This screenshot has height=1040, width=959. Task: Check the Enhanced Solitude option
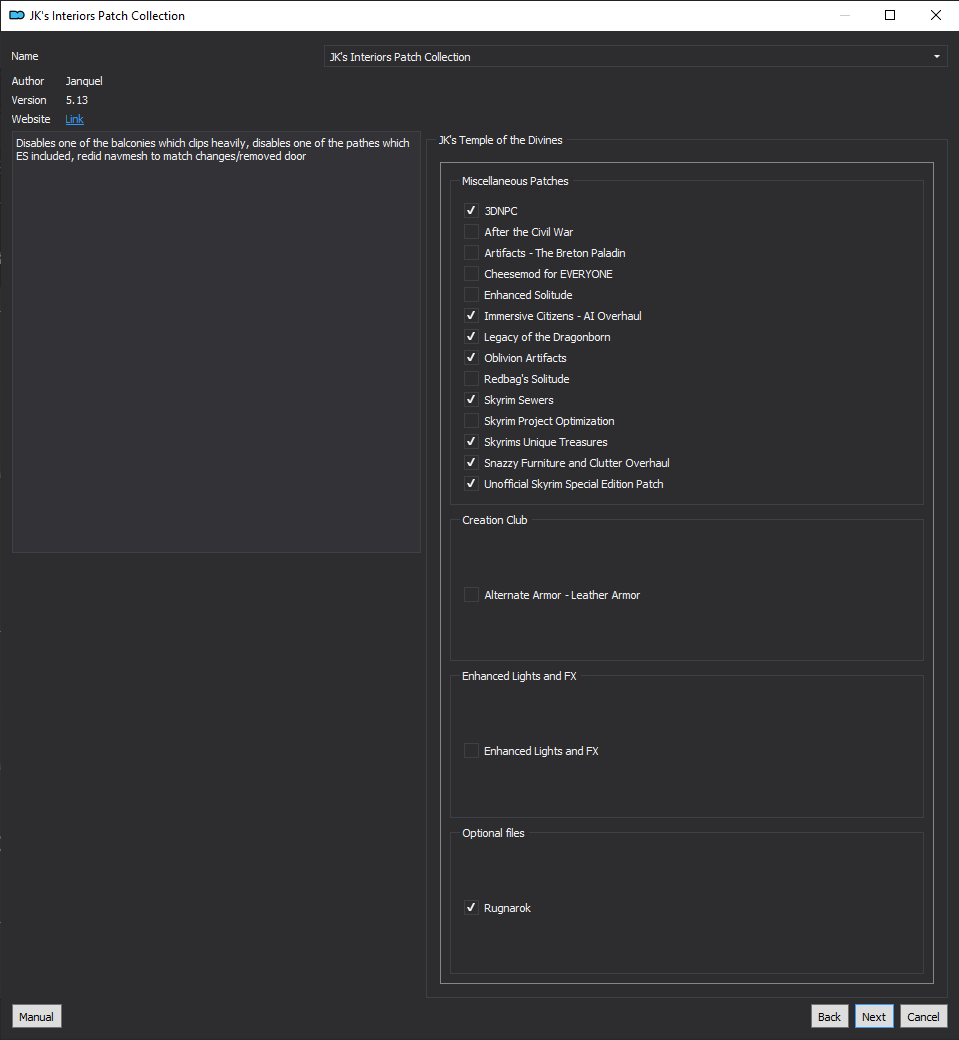pos(471,295)
